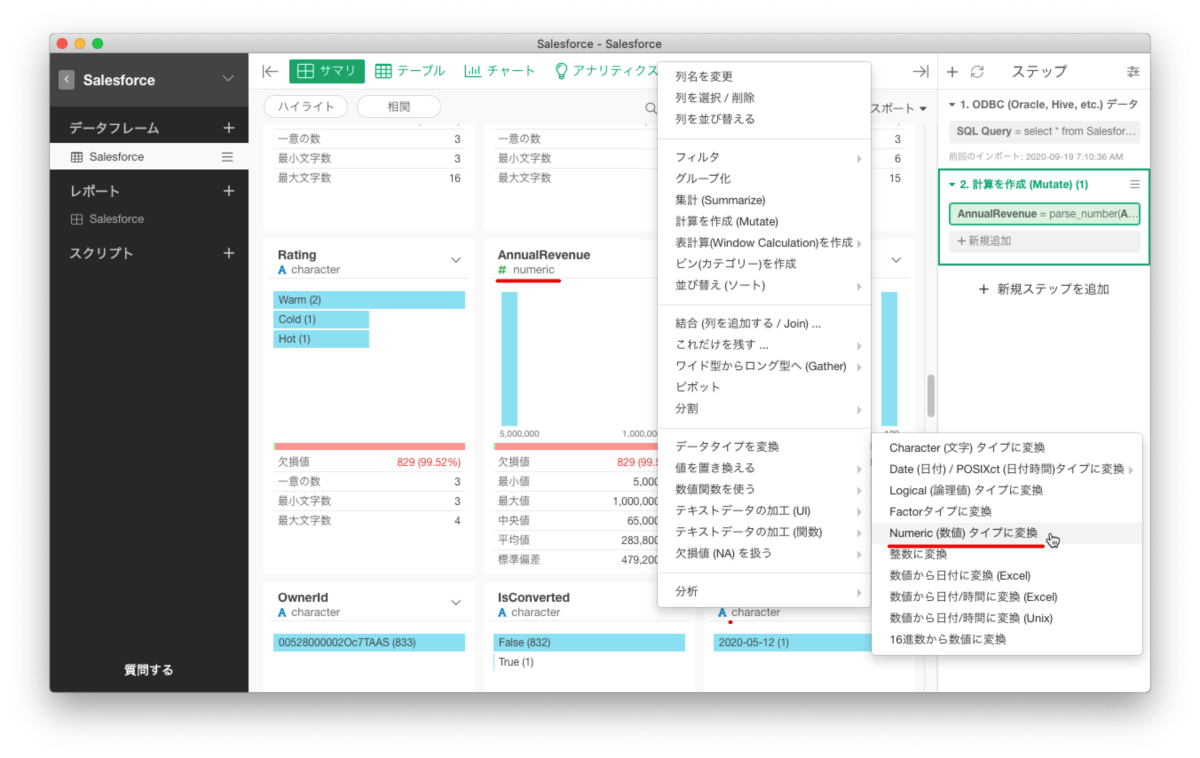
Task: Add a new script
Action: tap(229, 253)
